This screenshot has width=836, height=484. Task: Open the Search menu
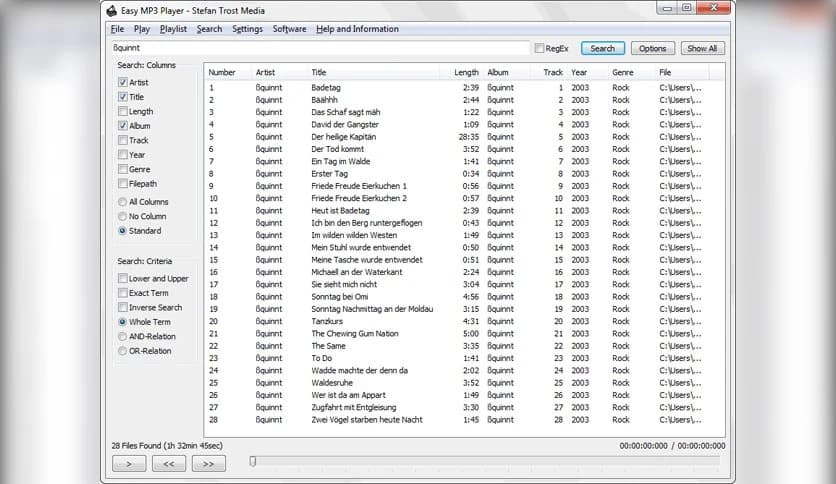point(209,29)
